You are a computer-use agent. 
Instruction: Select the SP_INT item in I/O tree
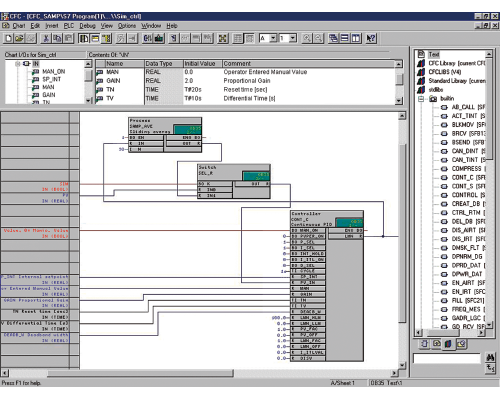pos(51,79)
